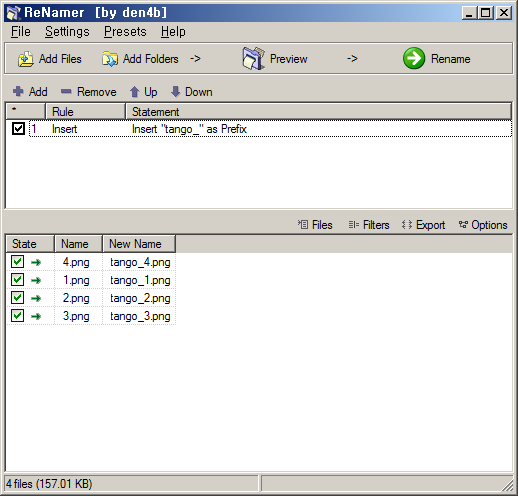Click green arrow state of 1.png
The height and width of the screenshot is (496, 518).
coord(36,281)
